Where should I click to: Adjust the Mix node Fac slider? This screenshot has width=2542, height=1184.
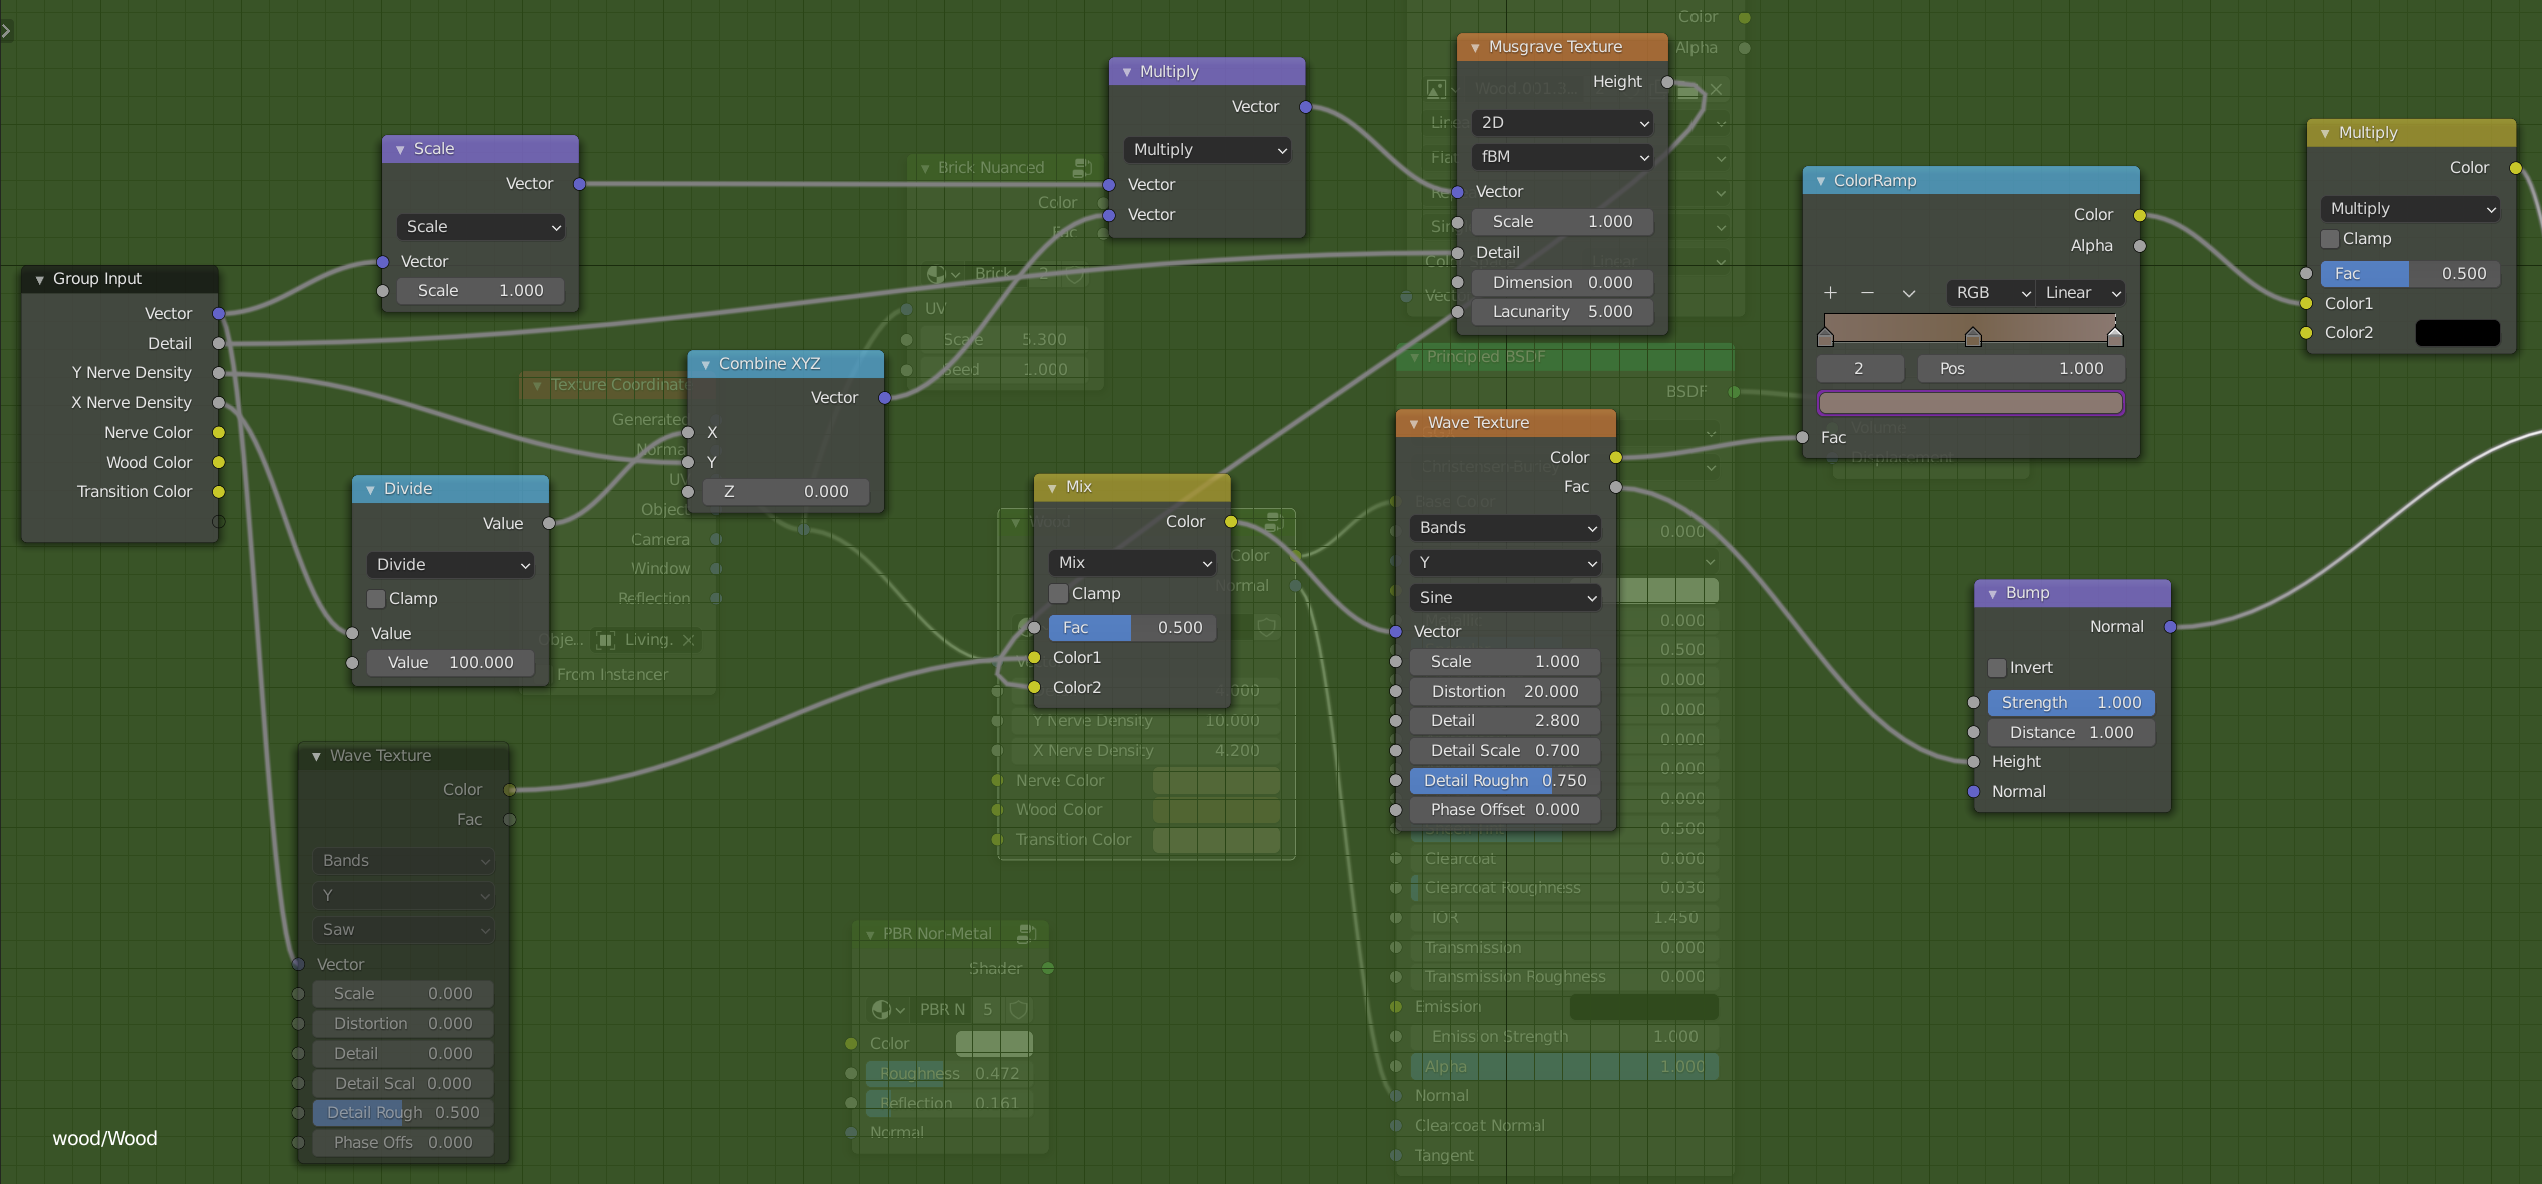(x=1132, y=628)
